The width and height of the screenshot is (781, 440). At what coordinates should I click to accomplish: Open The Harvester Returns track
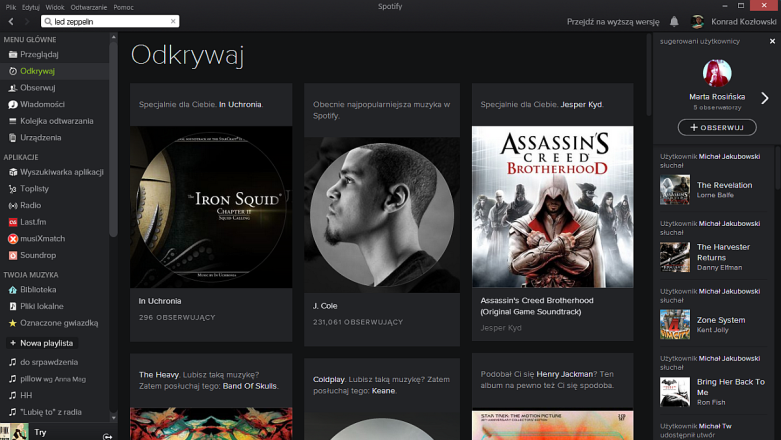coord(723,252)
